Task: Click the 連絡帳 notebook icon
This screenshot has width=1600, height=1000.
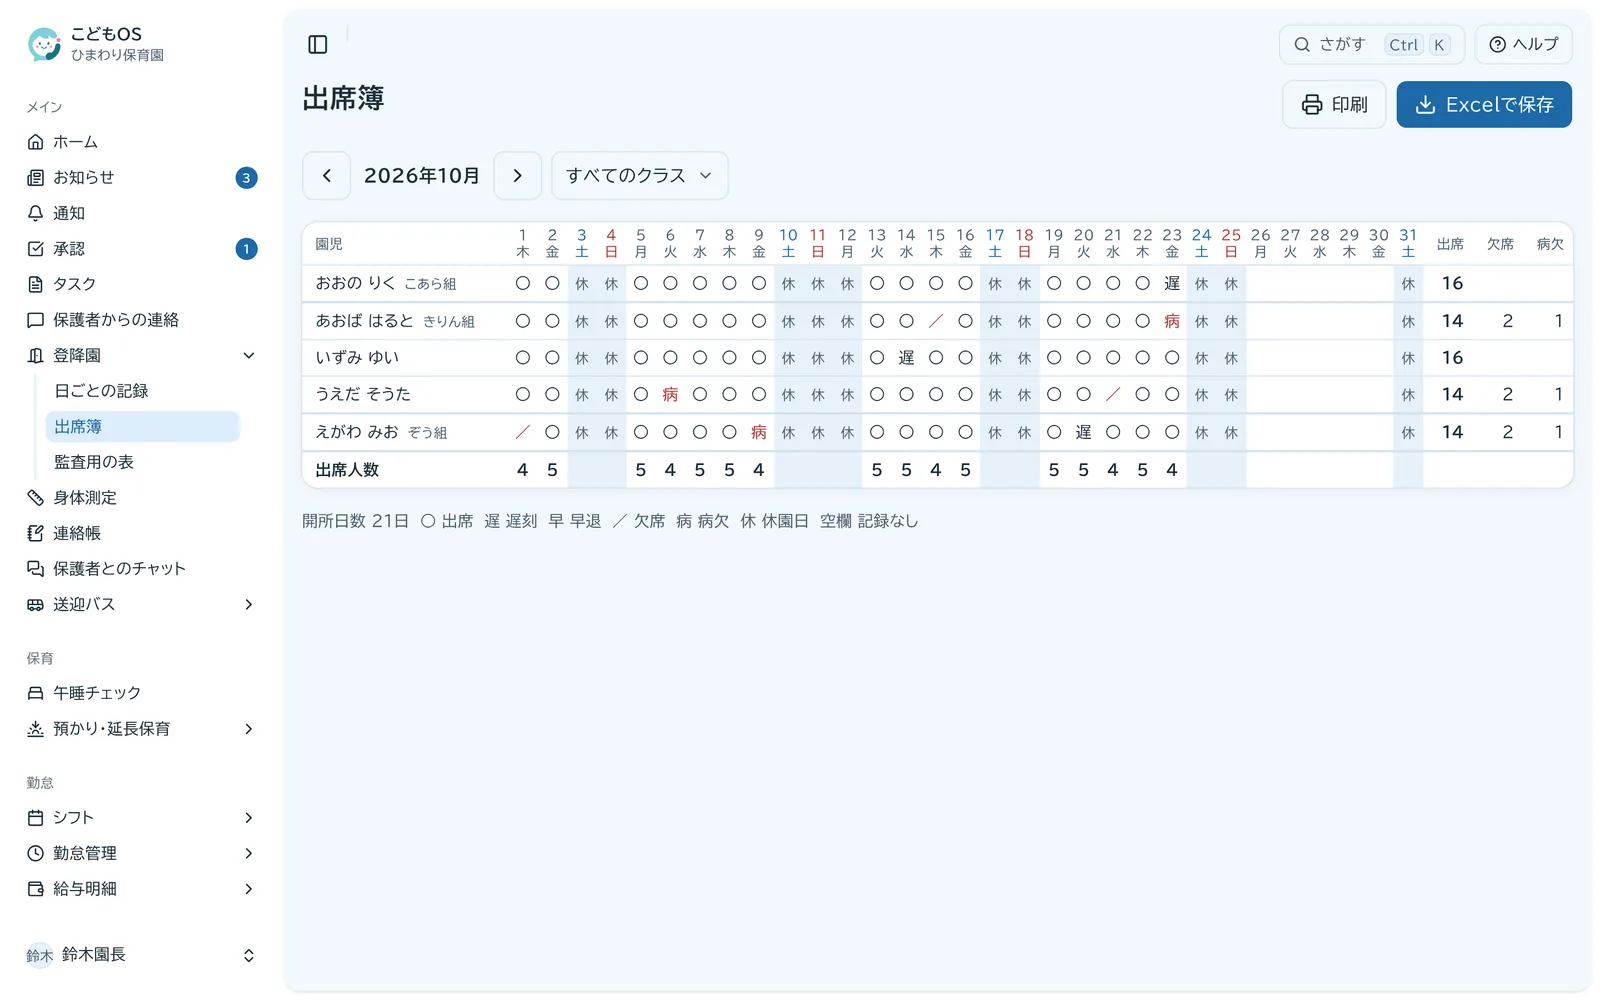Action: point(36,533)
